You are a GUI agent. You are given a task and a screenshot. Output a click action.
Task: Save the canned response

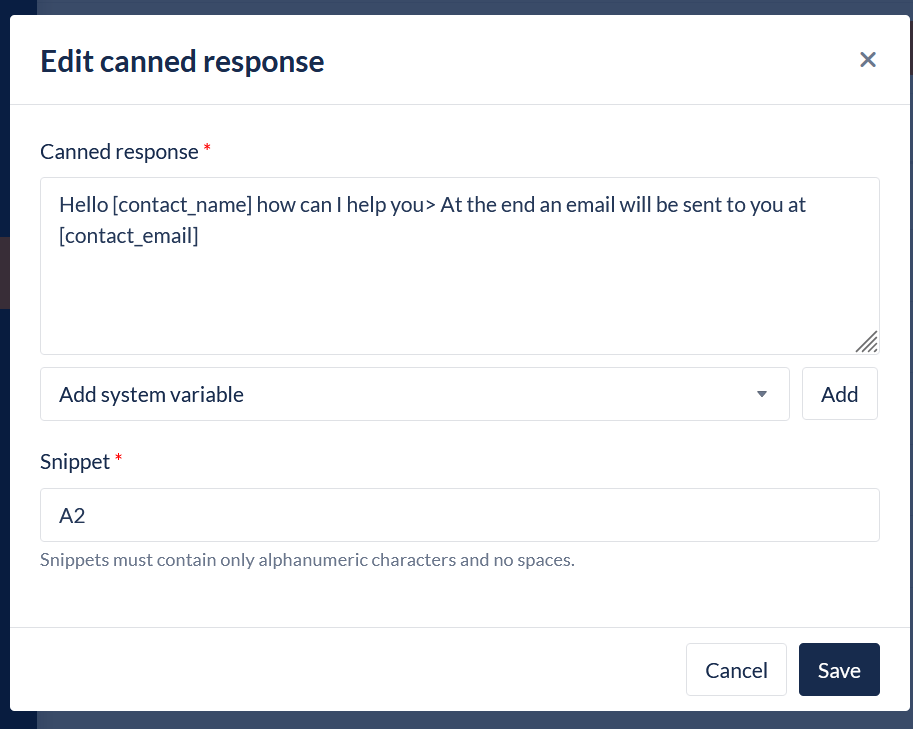[838, 670]
